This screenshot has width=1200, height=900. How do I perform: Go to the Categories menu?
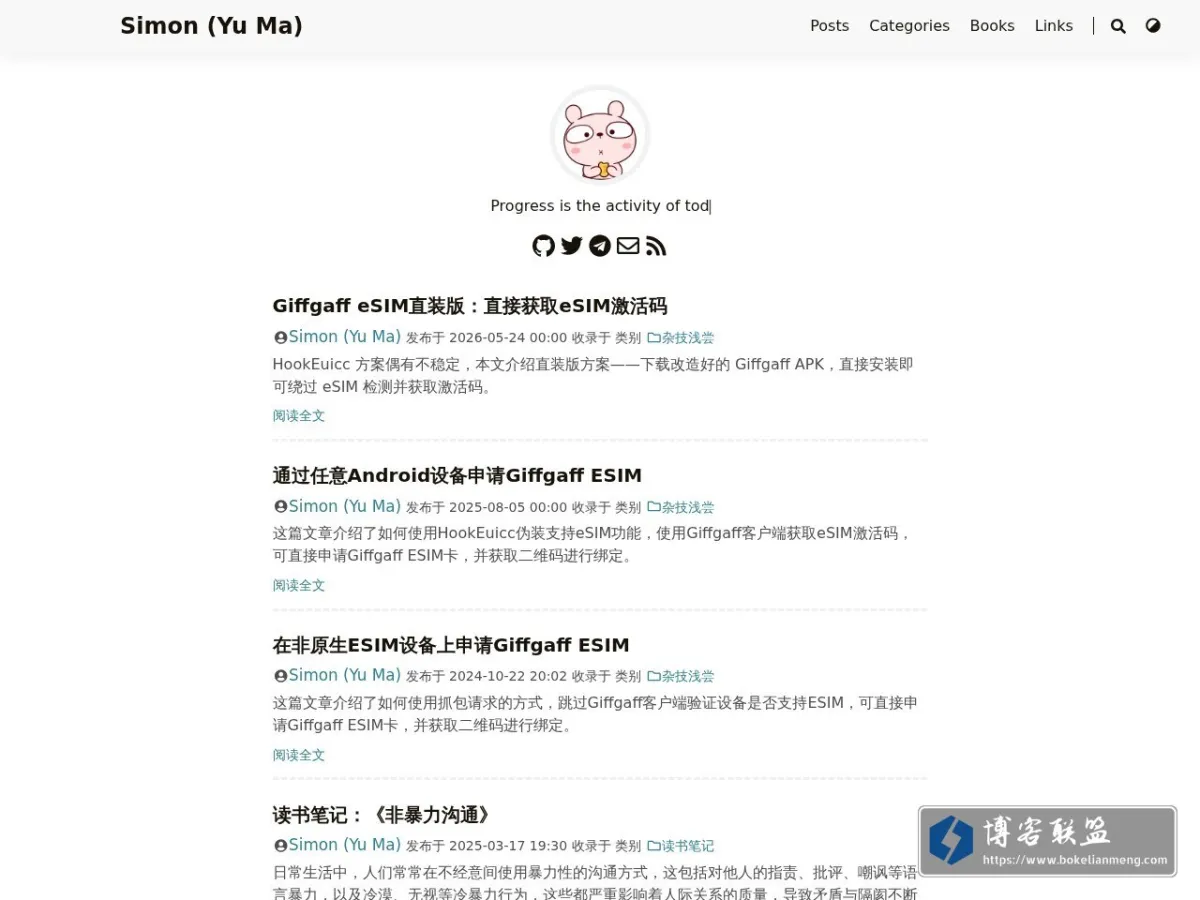[909, 26]
